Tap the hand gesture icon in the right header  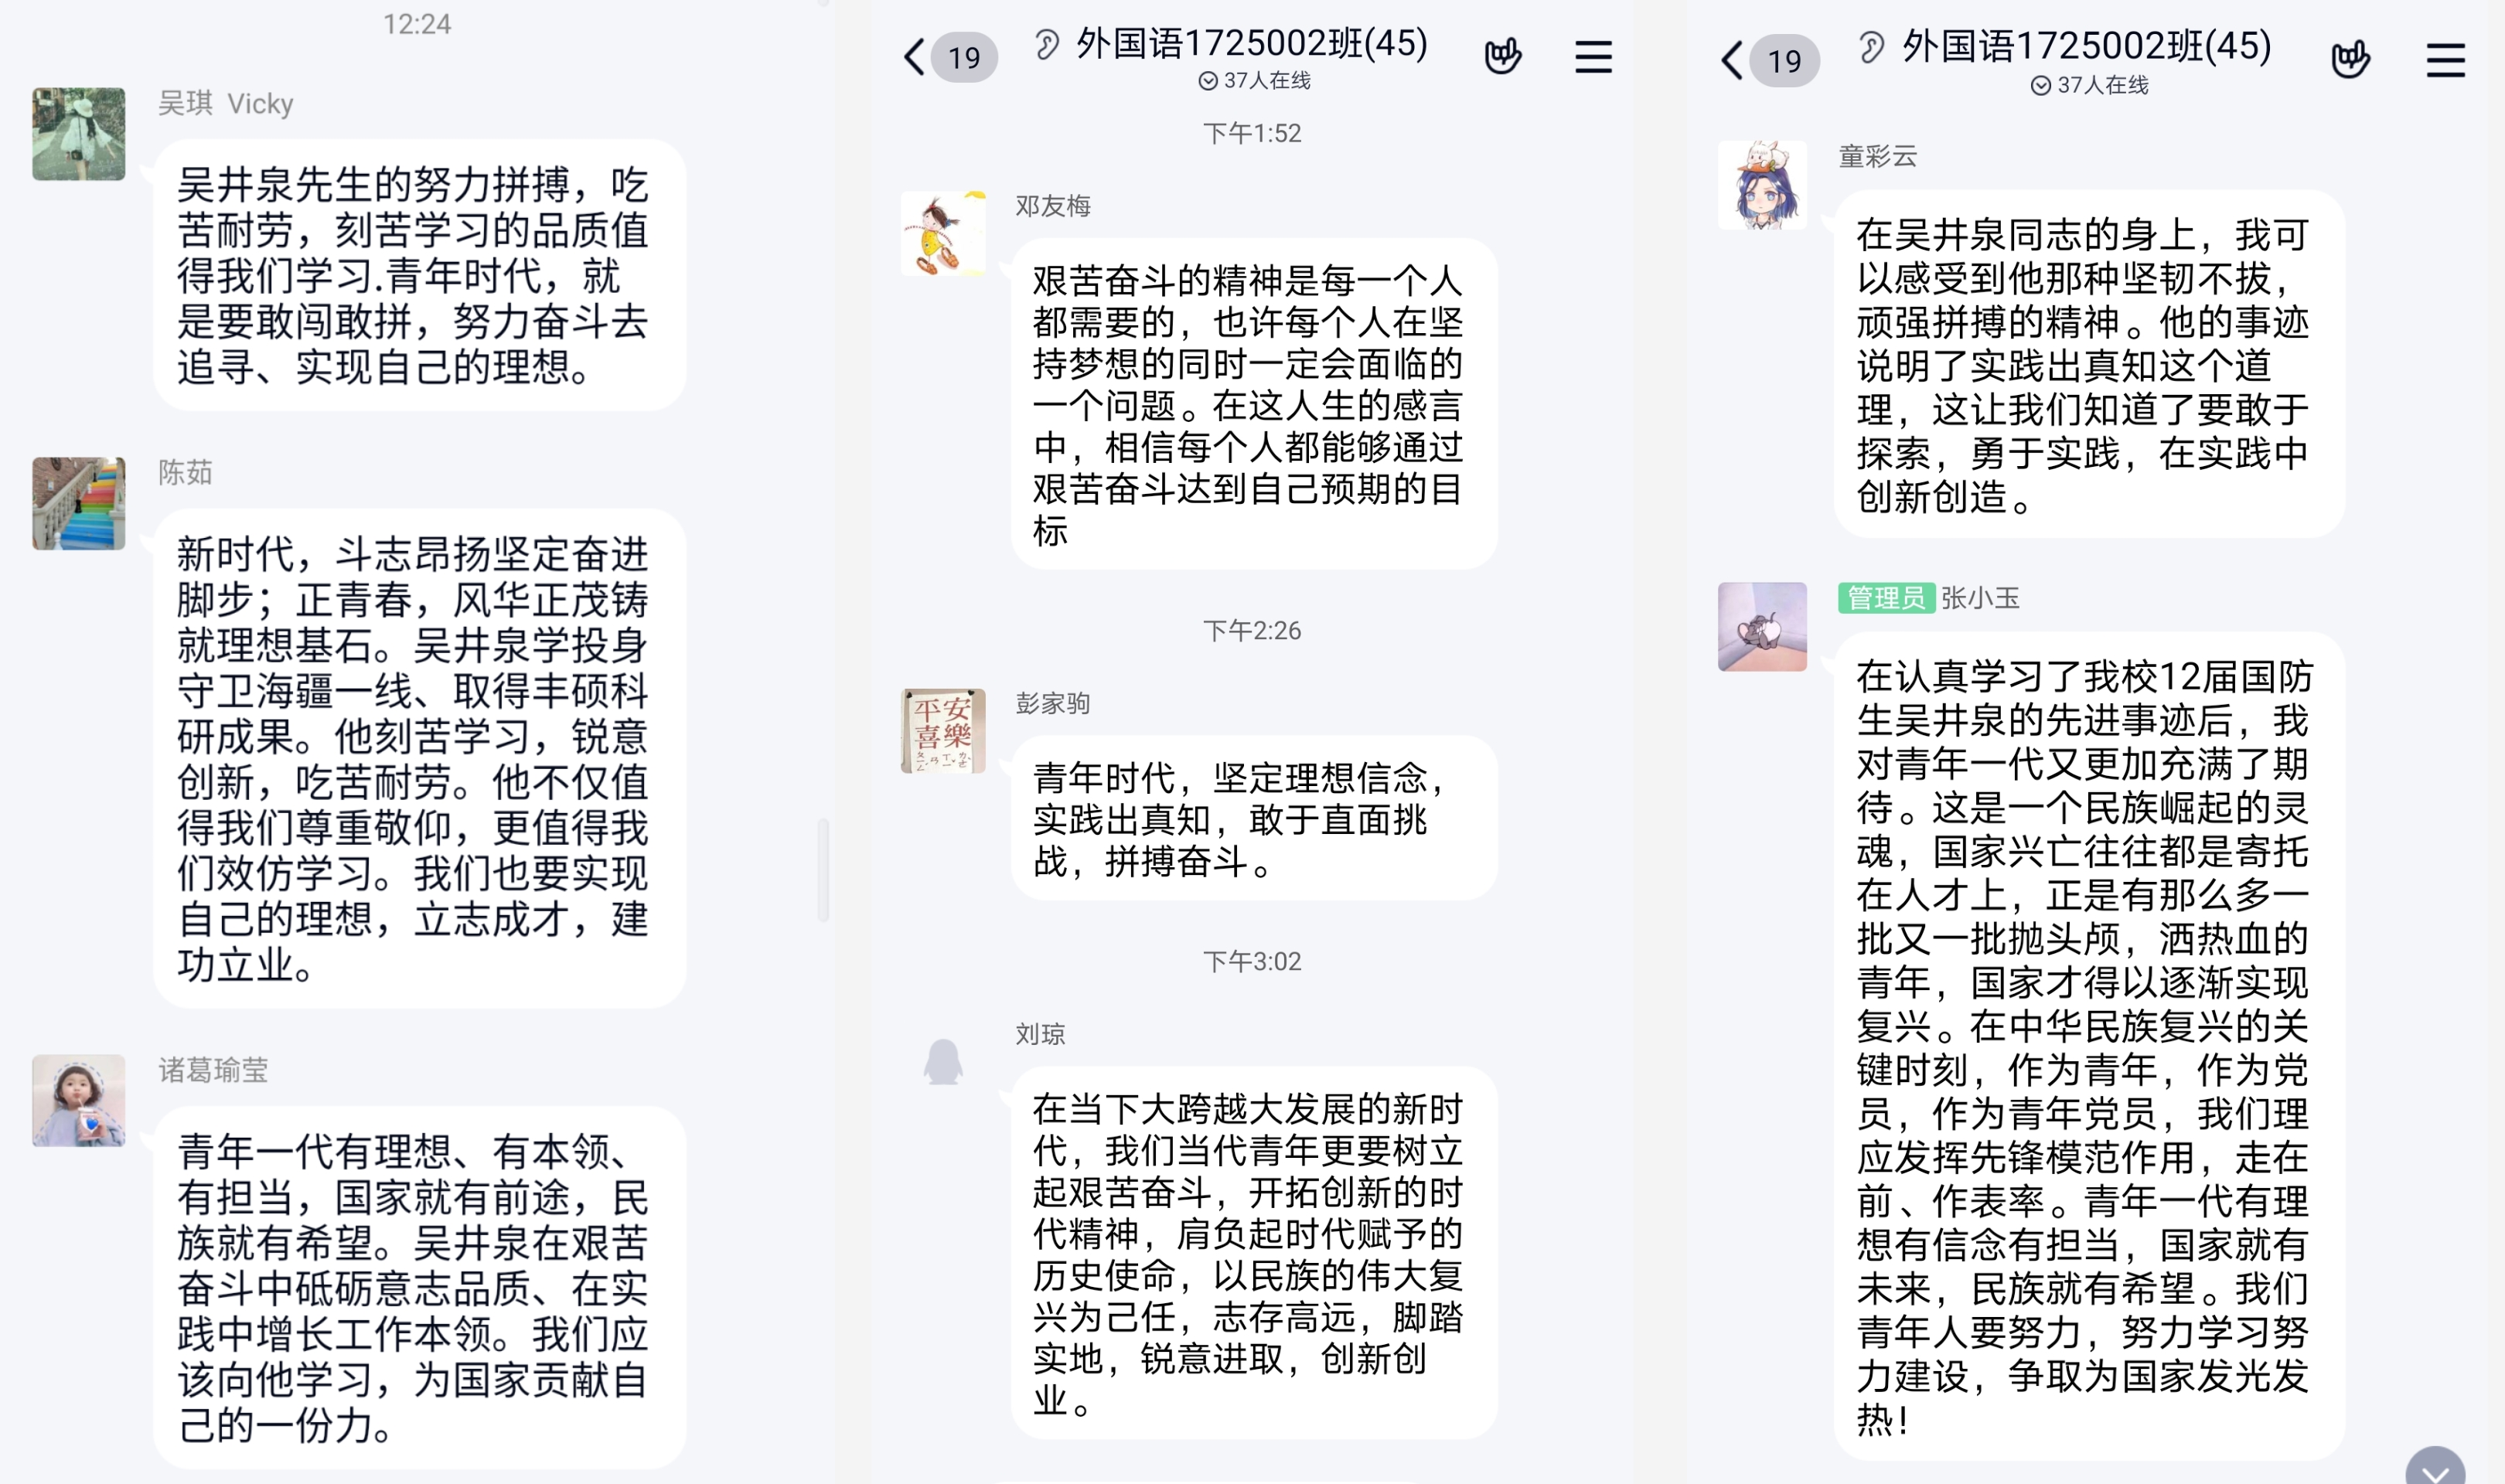(x=2350, y=59)
